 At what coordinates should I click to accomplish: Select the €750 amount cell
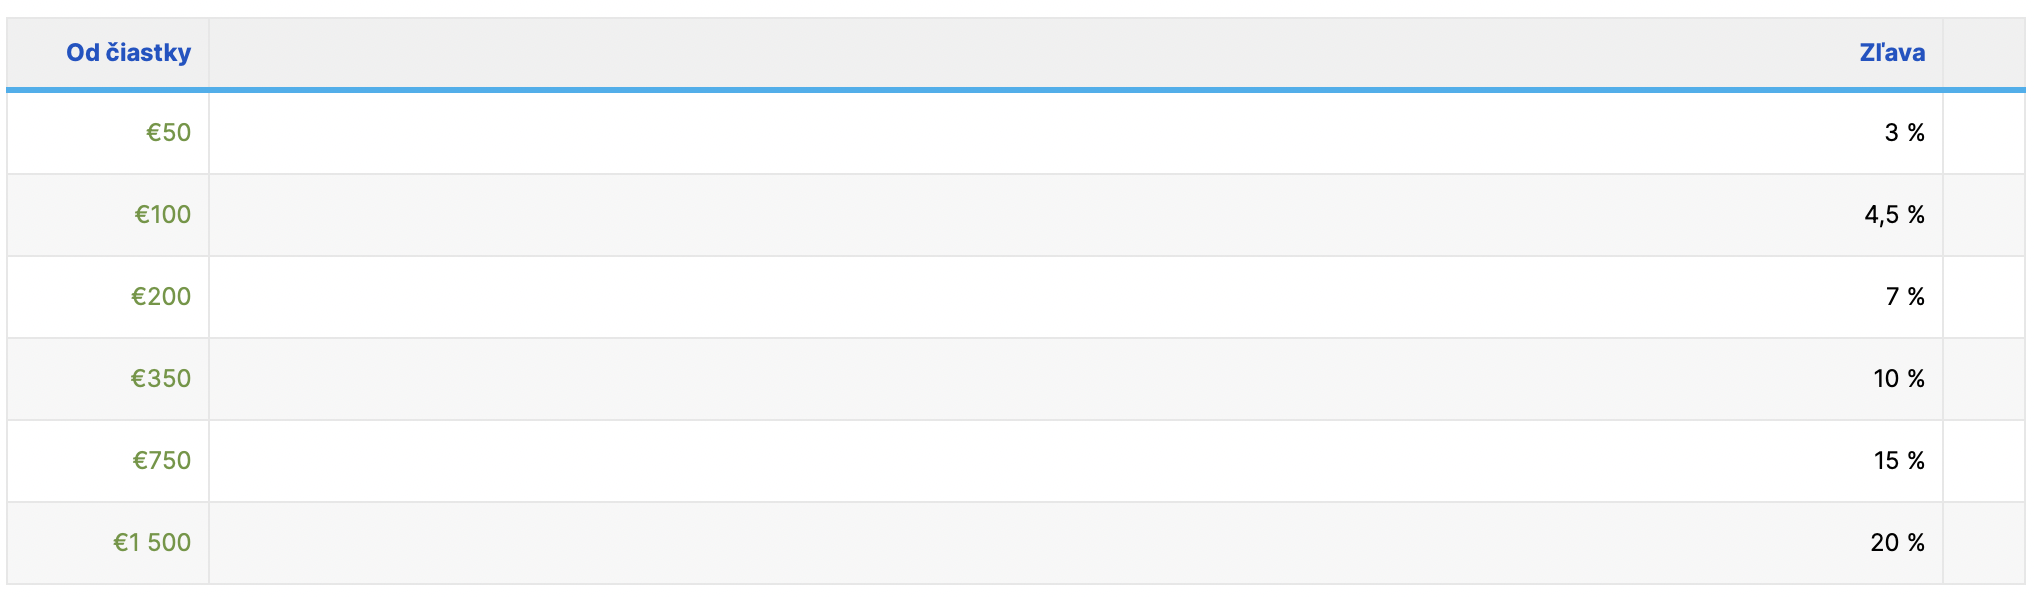(x=108, y=461)
